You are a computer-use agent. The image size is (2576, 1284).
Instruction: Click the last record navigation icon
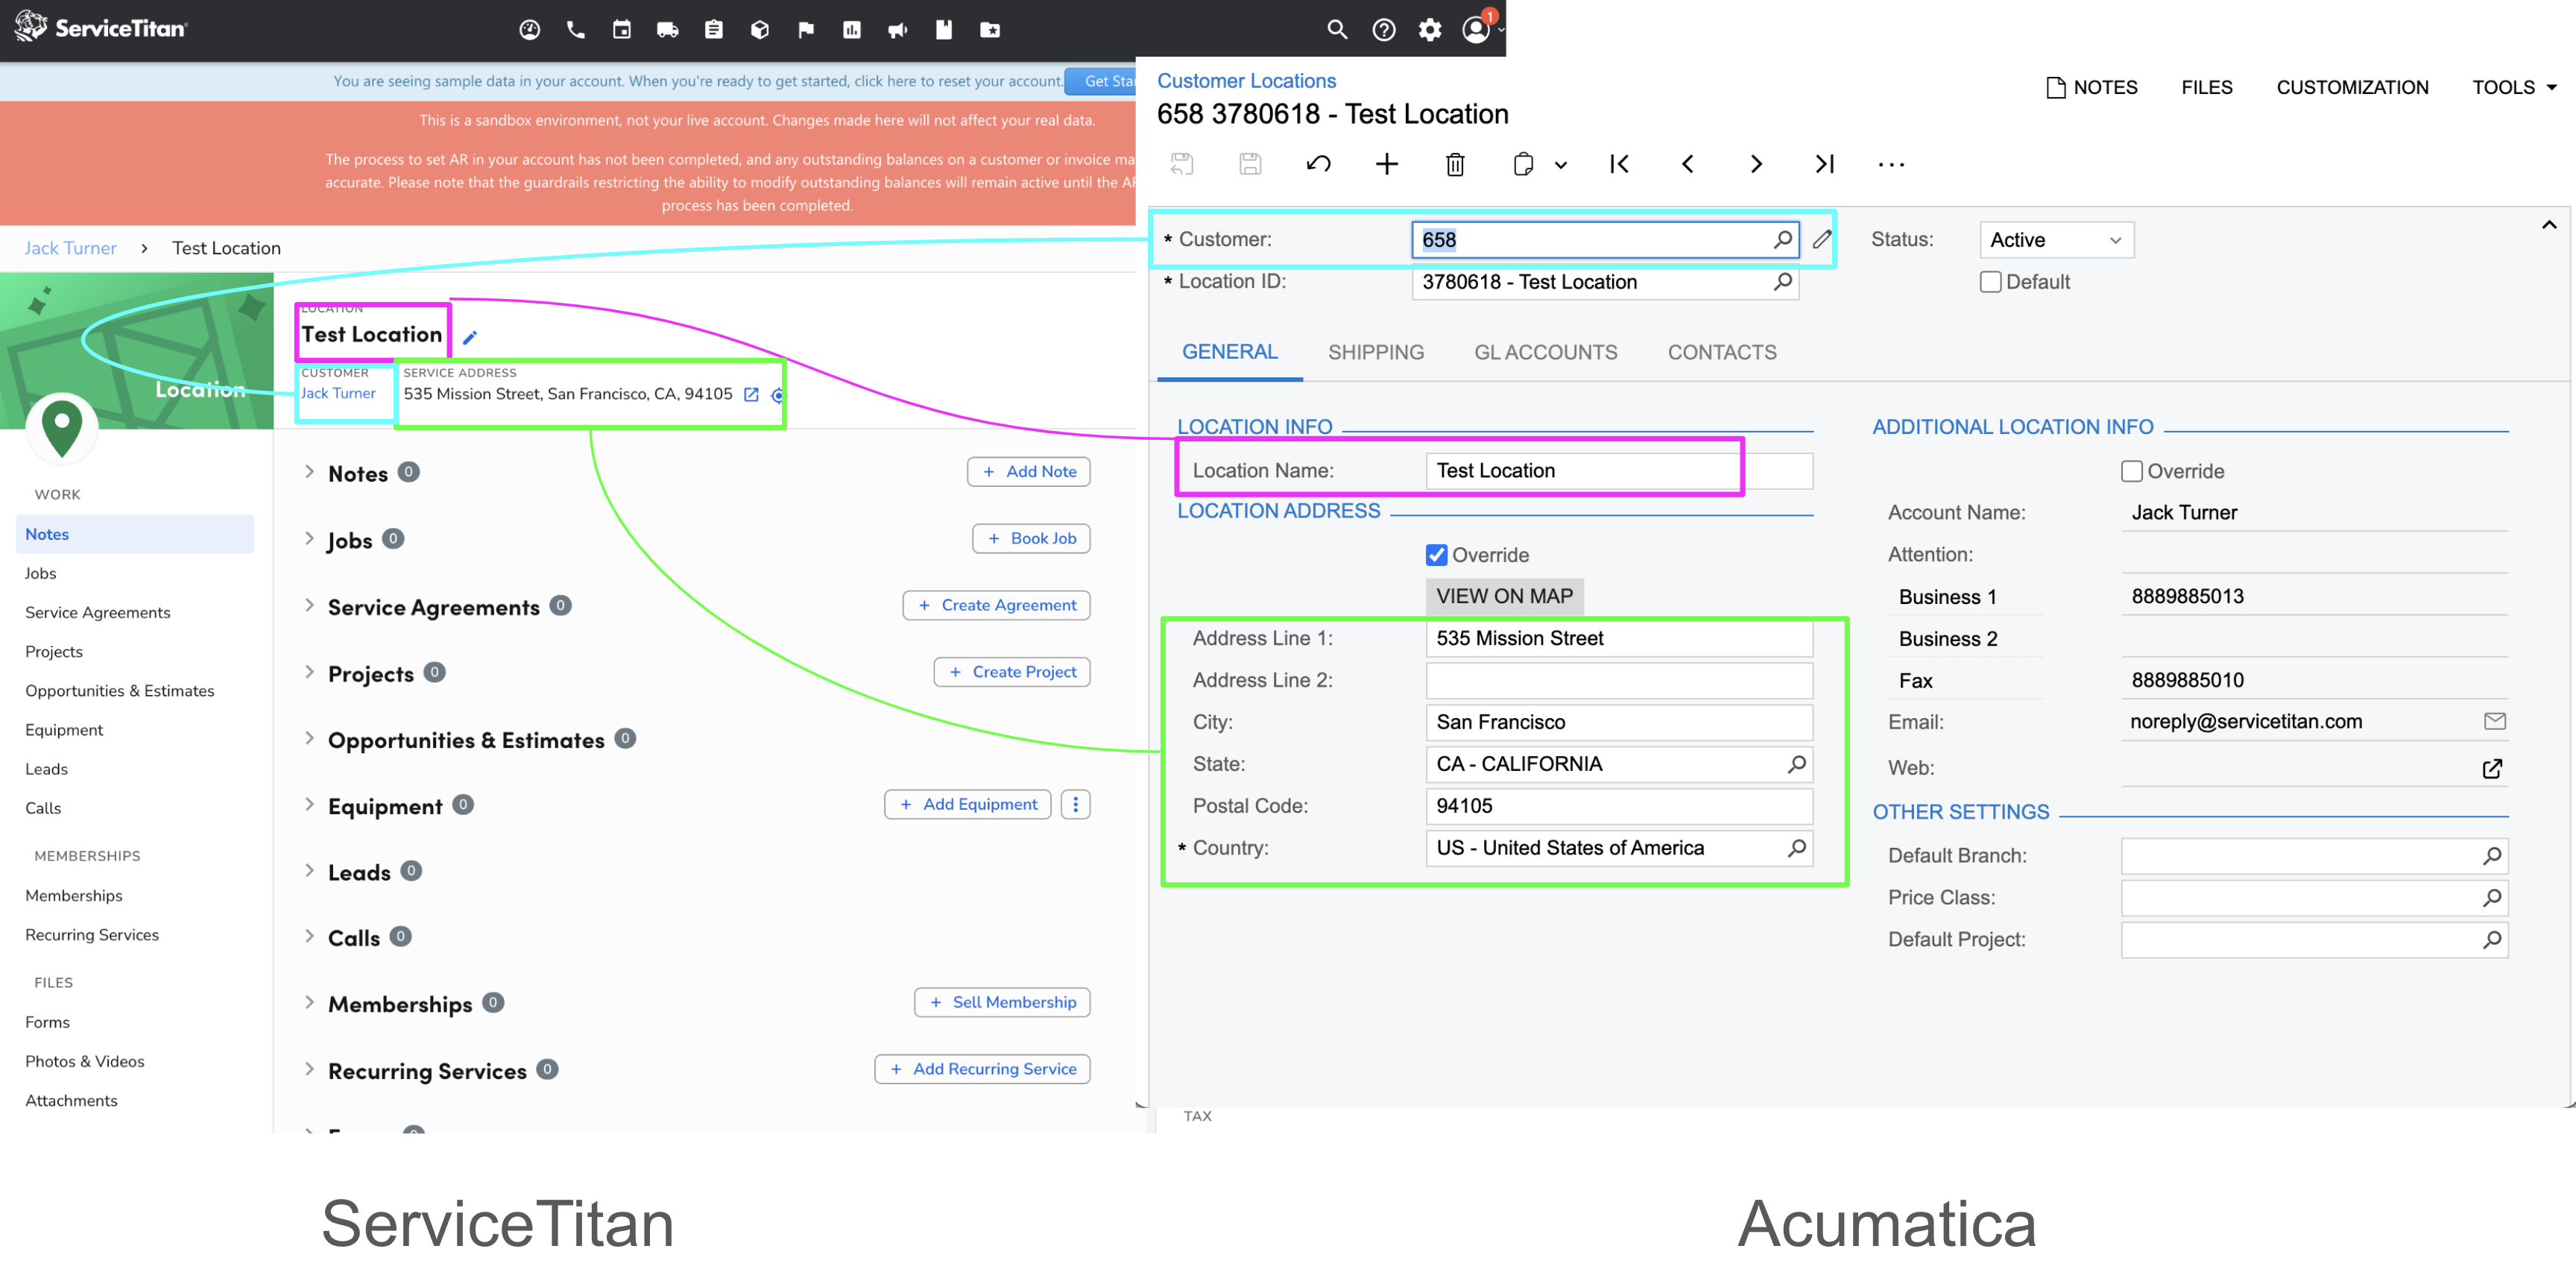pos(1822,163)
